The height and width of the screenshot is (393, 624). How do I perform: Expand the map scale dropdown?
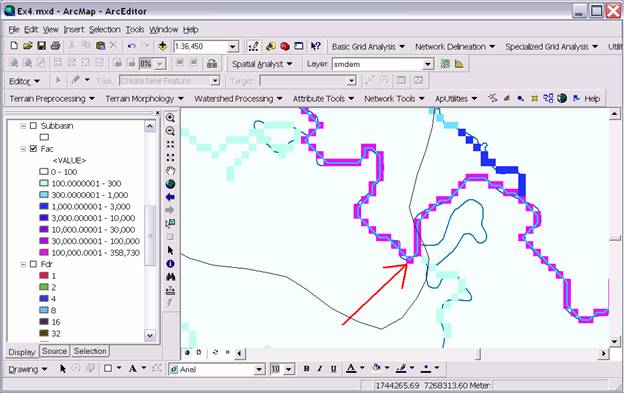pos(233,47)
